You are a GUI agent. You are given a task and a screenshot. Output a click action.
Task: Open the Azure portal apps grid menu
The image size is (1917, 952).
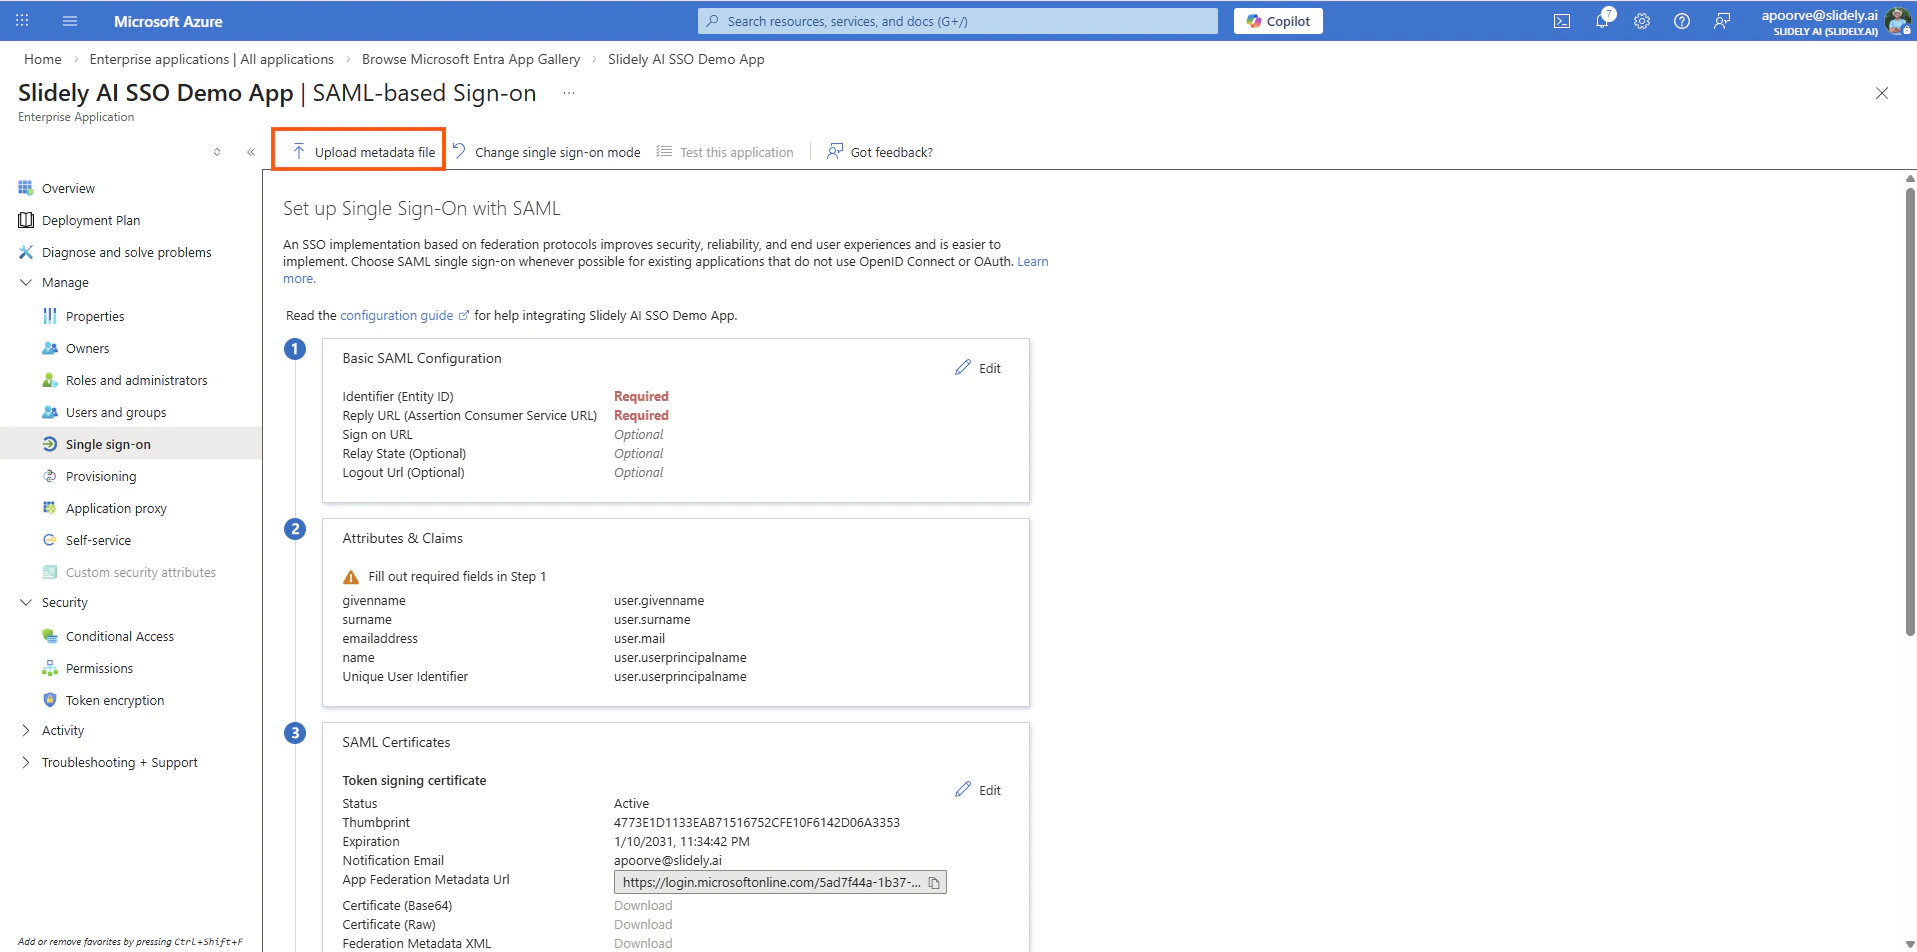click(22, 21)
